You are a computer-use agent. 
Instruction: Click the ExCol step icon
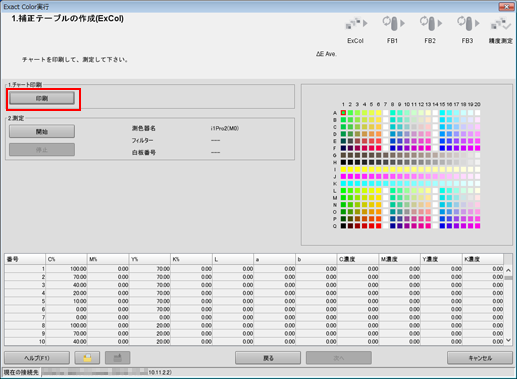[356, 24]
